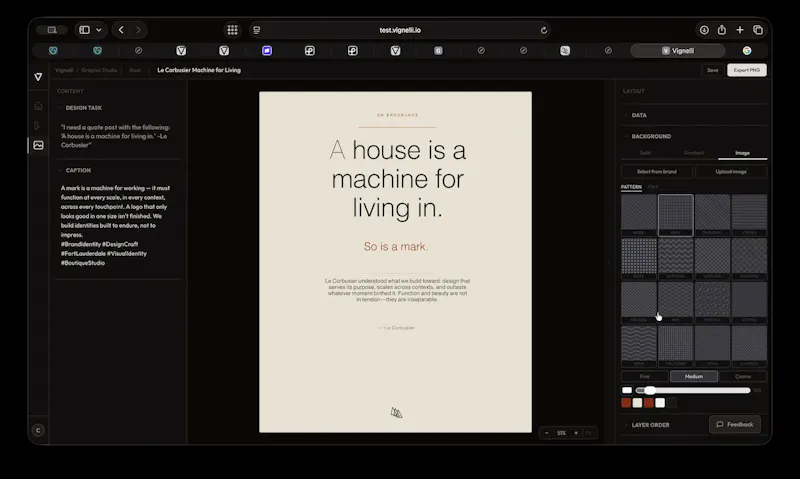Set pattern density to Medium

click(693, 376)
